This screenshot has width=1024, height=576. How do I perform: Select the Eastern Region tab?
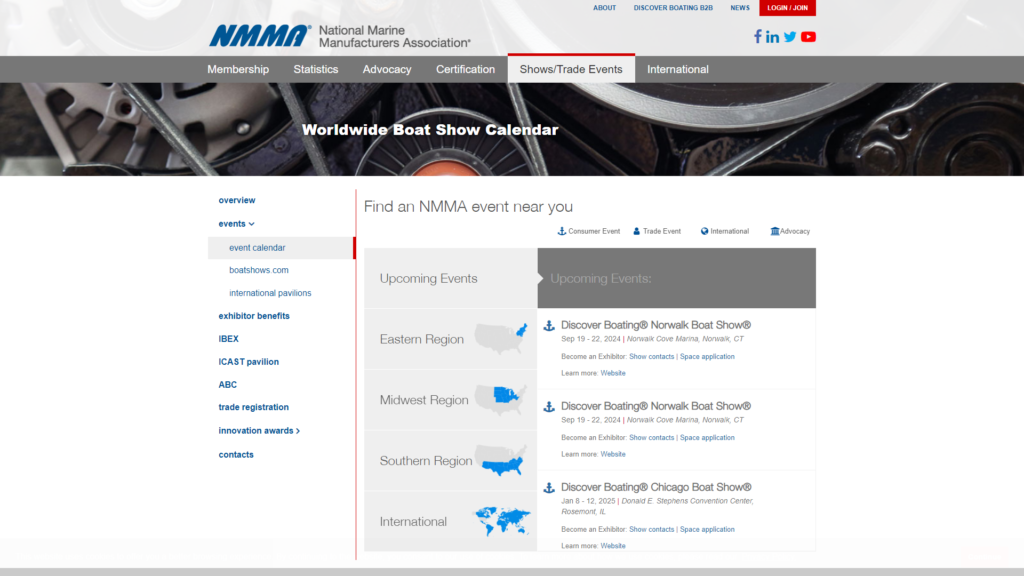(x=451, y=339)
